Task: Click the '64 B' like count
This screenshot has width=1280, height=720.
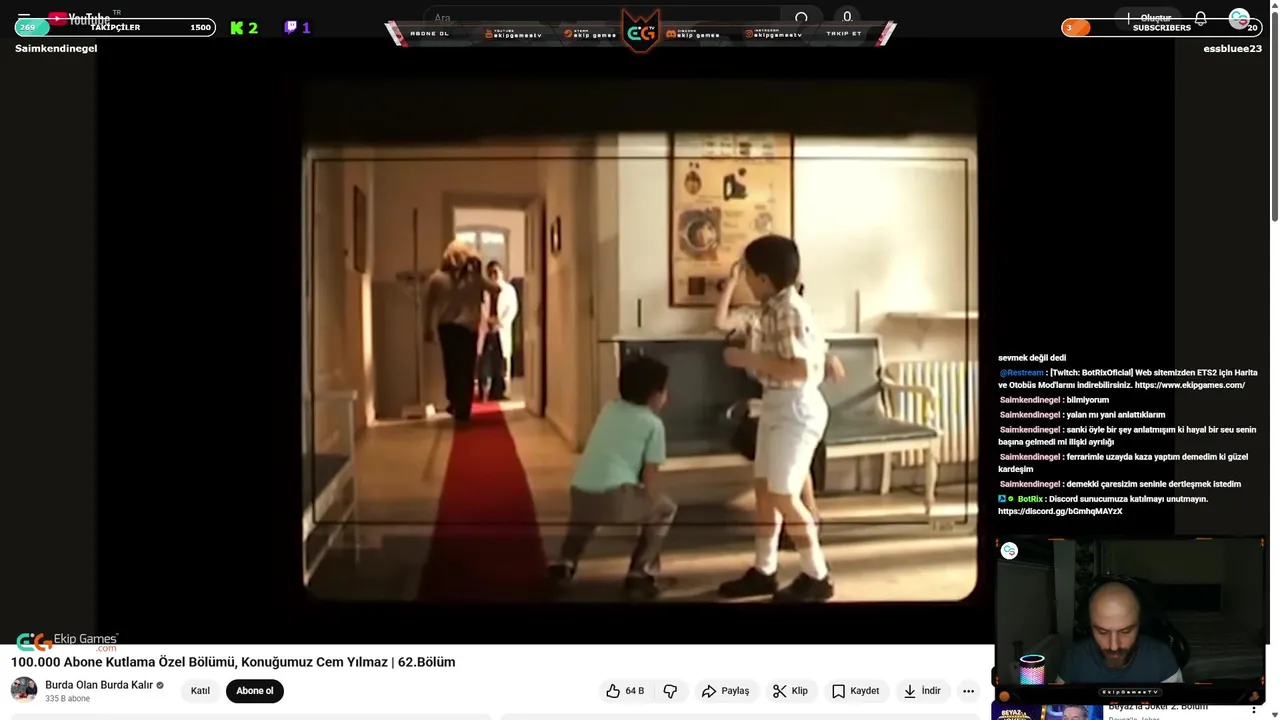Action: 634,691
